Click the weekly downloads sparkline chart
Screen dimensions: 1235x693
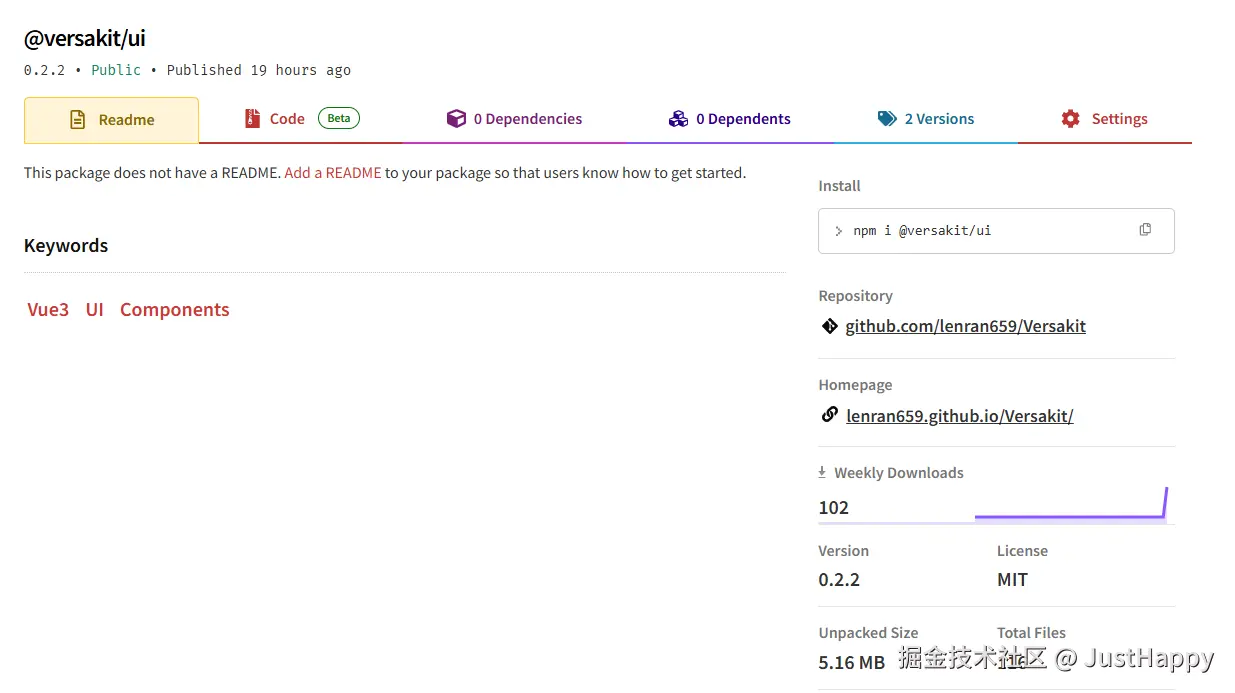click(1071, 503)
